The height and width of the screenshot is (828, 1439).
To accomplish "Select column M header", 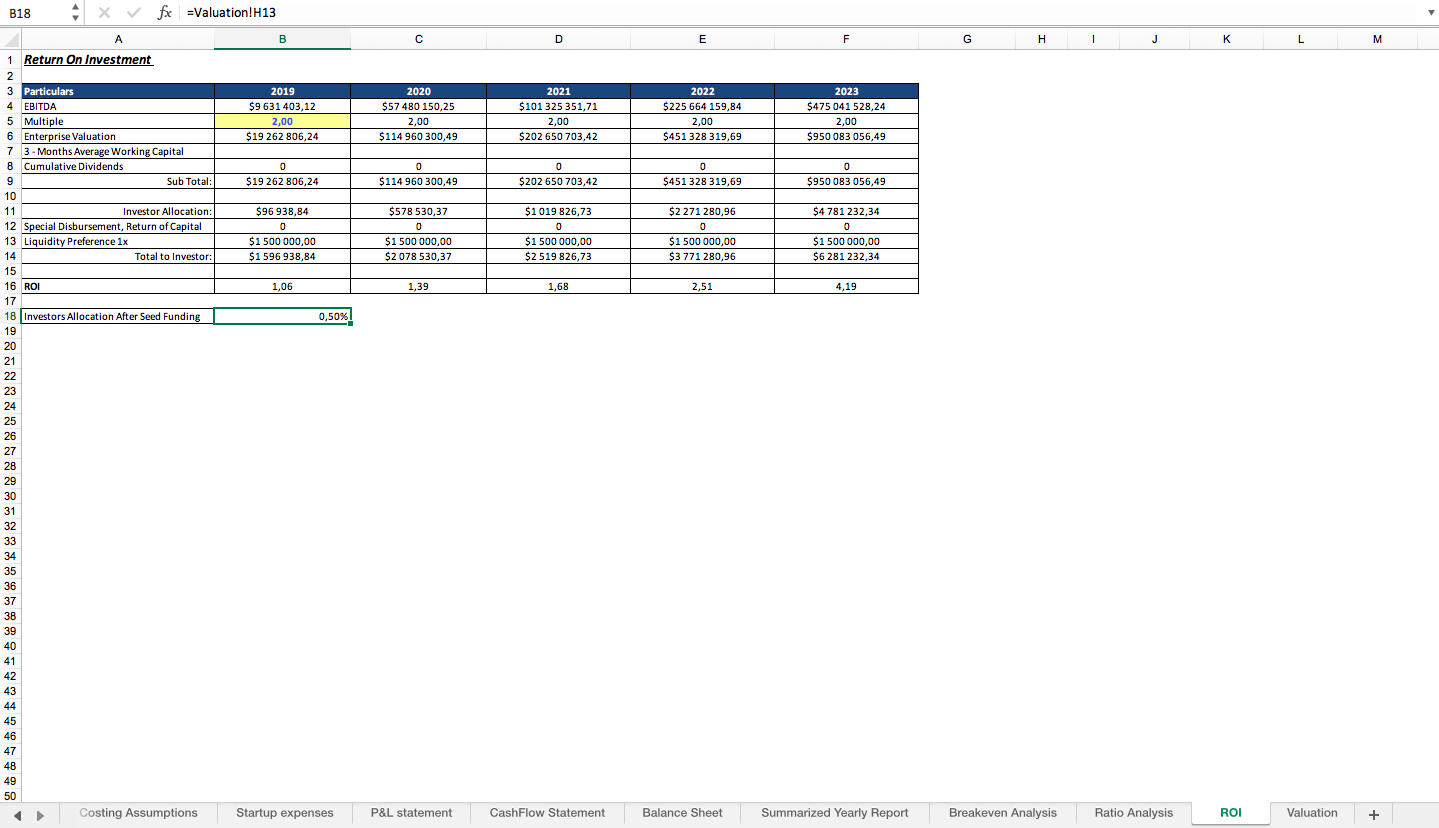I will click(x=1377, y=39).
